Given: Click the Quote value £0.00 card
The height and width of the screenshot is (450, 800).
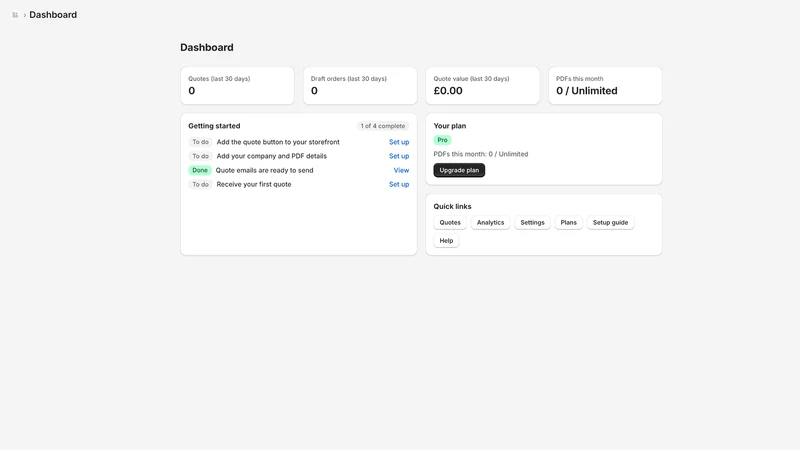Looking at the screenshot, I should (483, 86).
